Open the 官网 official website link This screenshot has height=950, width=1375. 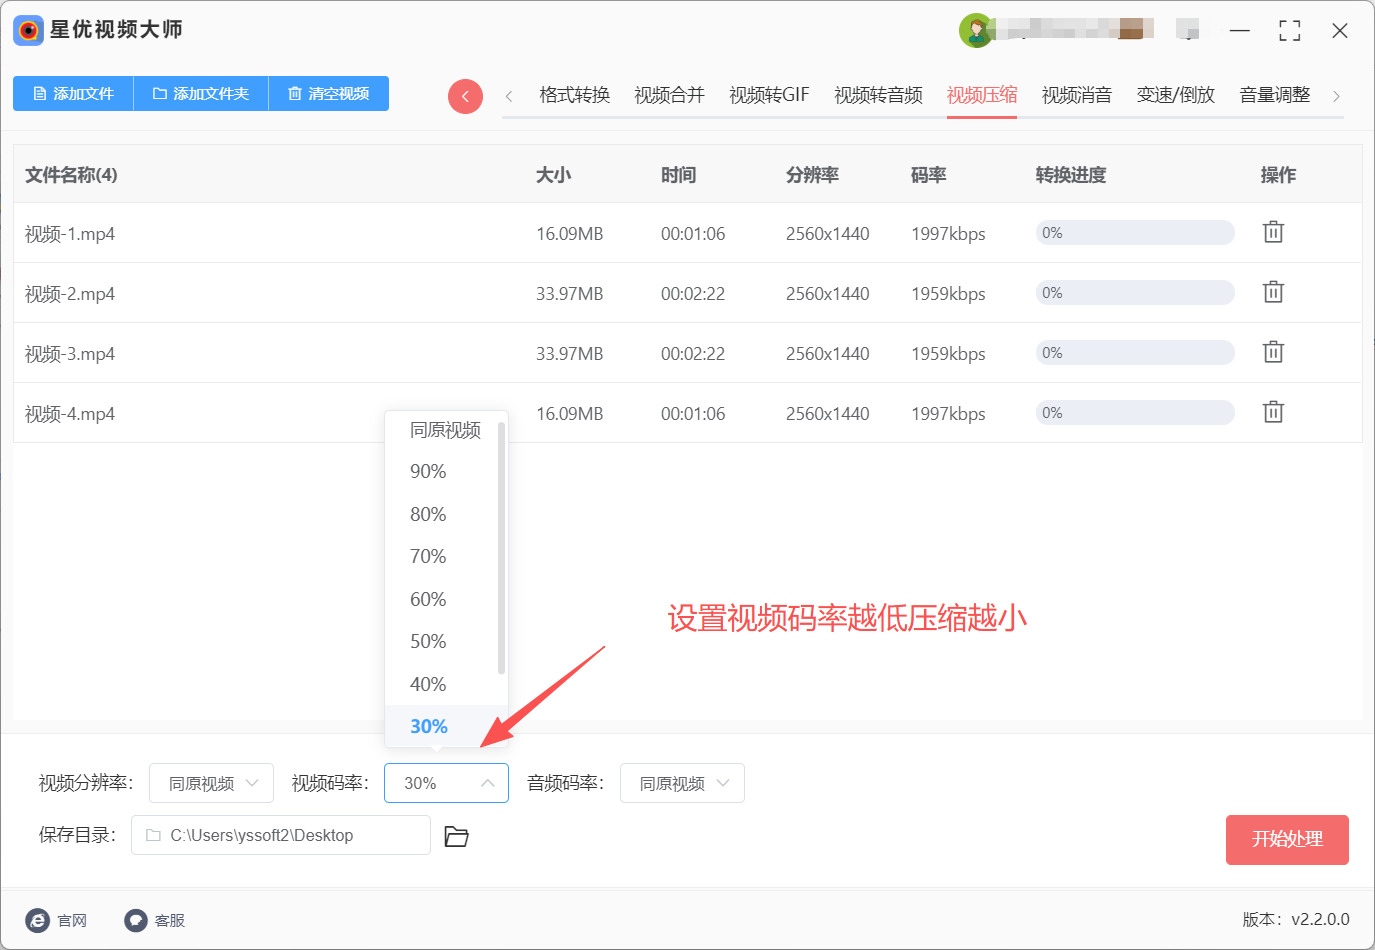[x=57, y=920]
